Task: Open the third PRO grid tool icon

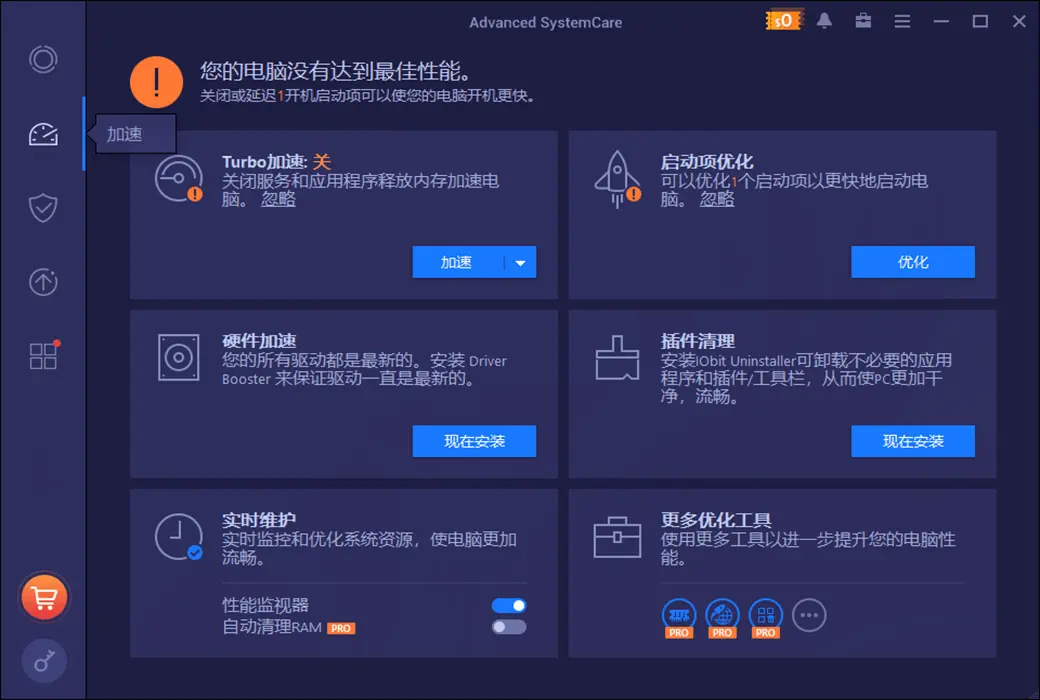Action: point(765,618)
